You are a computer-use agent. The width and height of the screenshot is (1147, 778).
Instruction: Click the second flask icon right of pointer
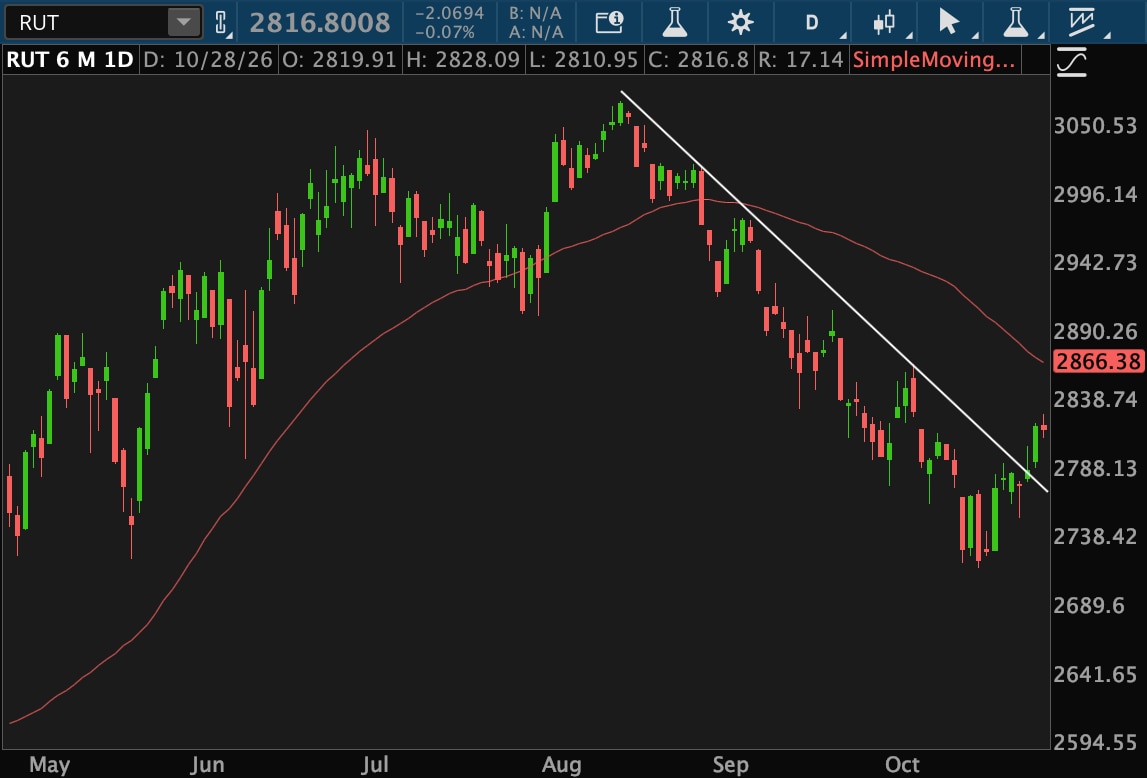[x=1015, y=23]
